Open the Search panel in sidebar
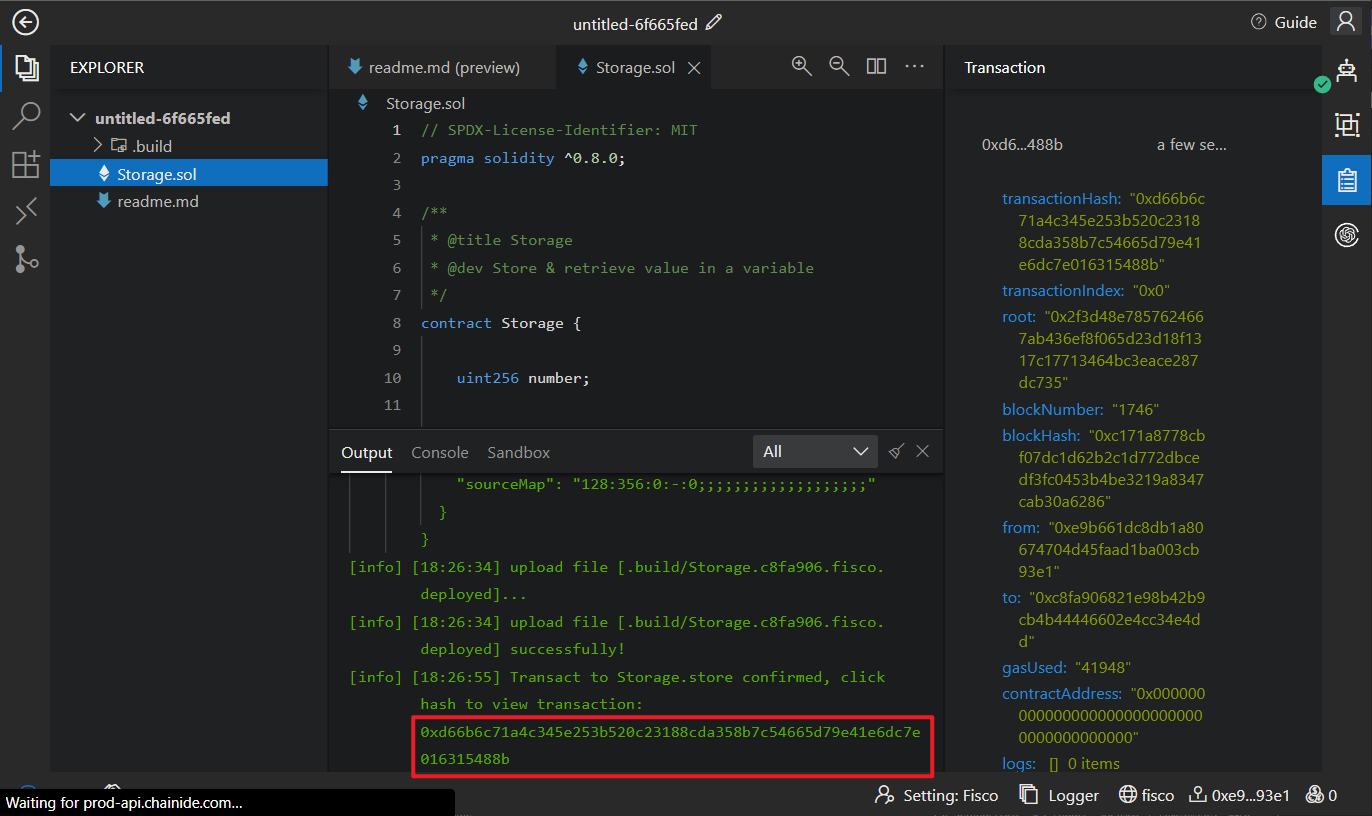The height and width of the screenshot is (816, 1372). pos(25,116)
